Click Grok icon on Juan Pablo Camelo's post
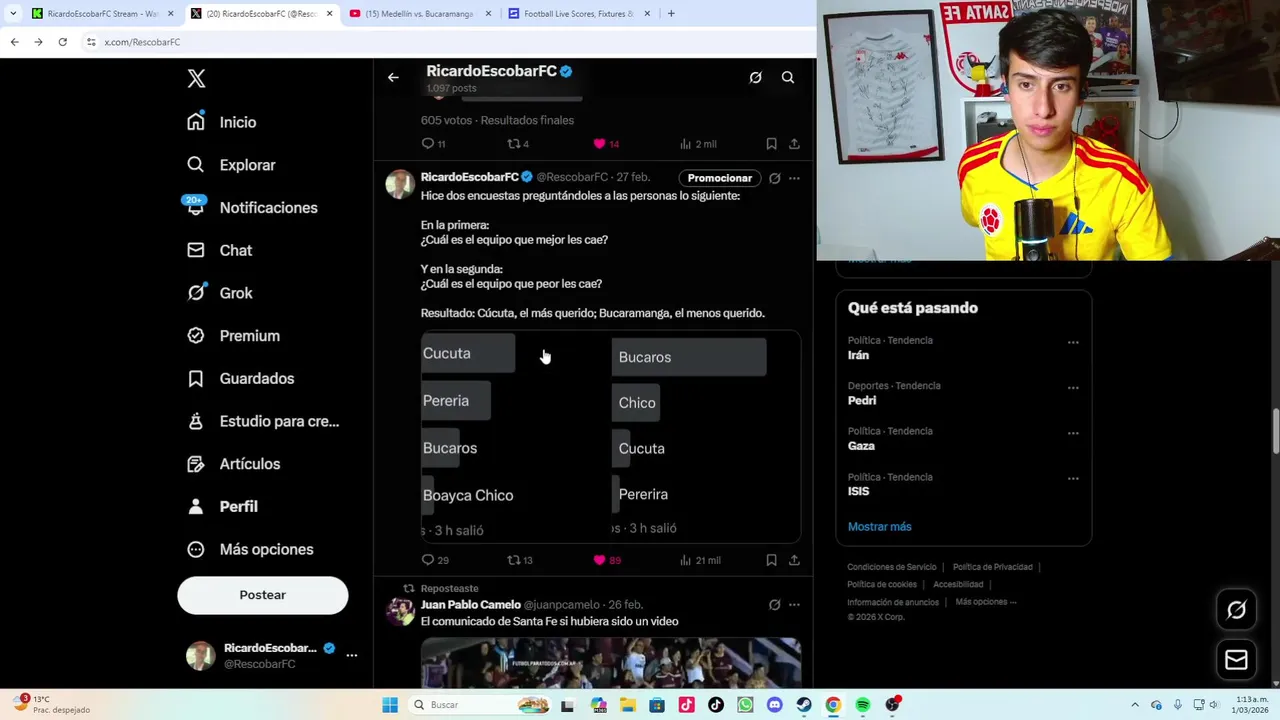 point(774,605)
